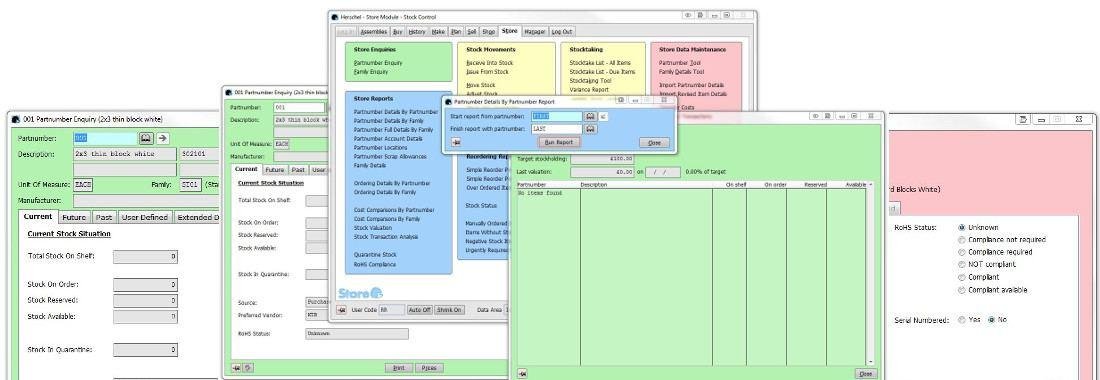Set Serial Numbered to Yes
The width and height of the screenshot is (1100, 380).
(961, 320)
